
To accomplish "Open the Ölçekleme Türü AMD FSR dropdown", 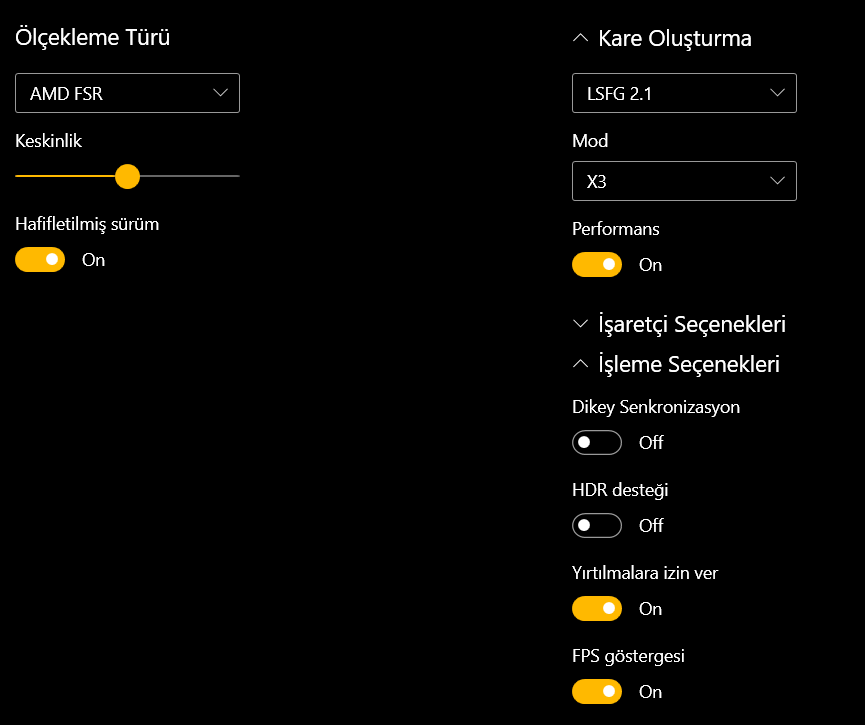I will 127,94.
